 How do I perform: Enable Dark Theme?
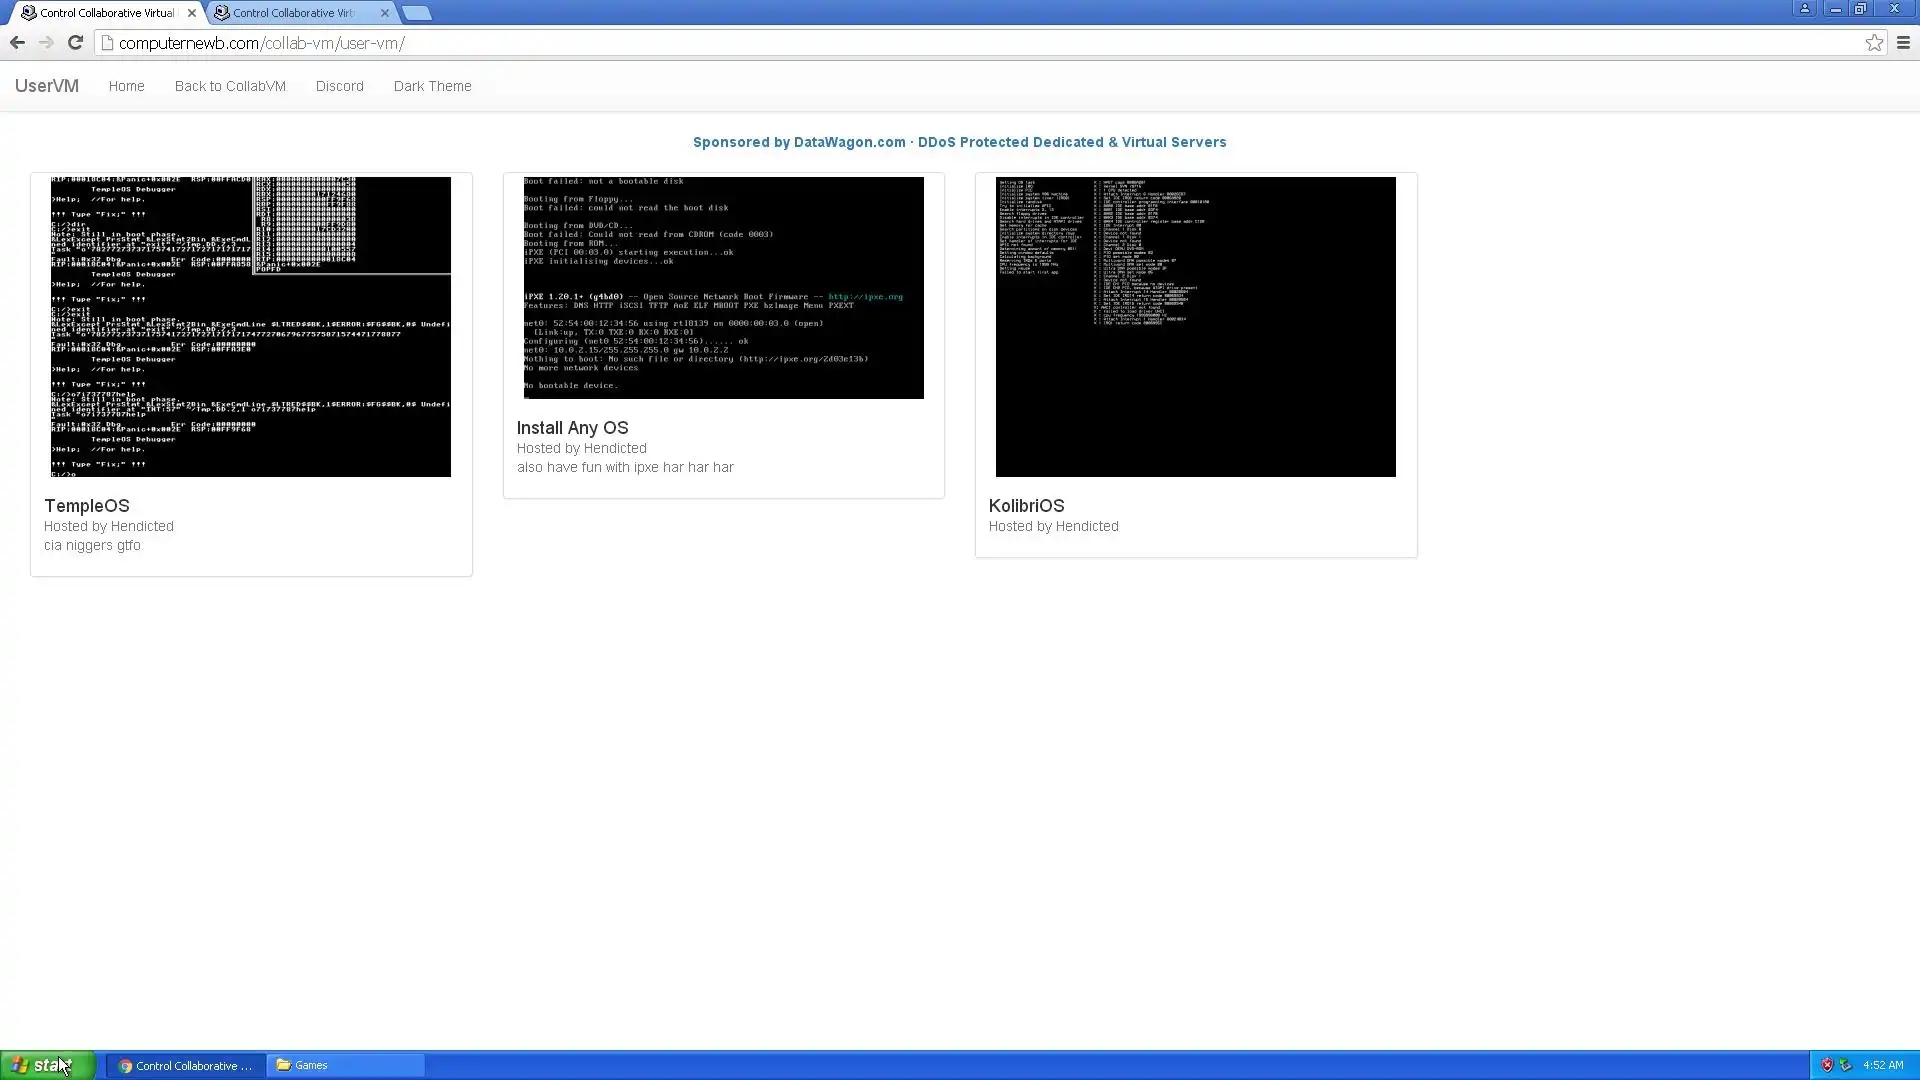(432, 86)
